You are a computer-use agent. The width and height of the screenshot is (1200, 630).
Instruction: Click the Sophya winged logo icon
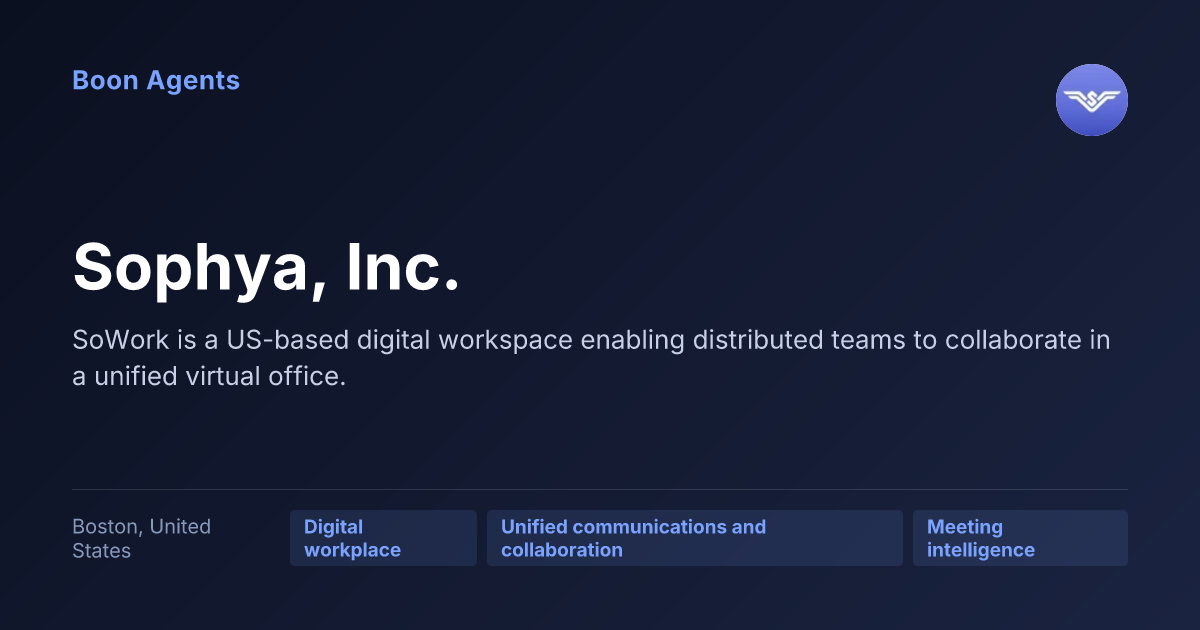tap(1091, 100)
